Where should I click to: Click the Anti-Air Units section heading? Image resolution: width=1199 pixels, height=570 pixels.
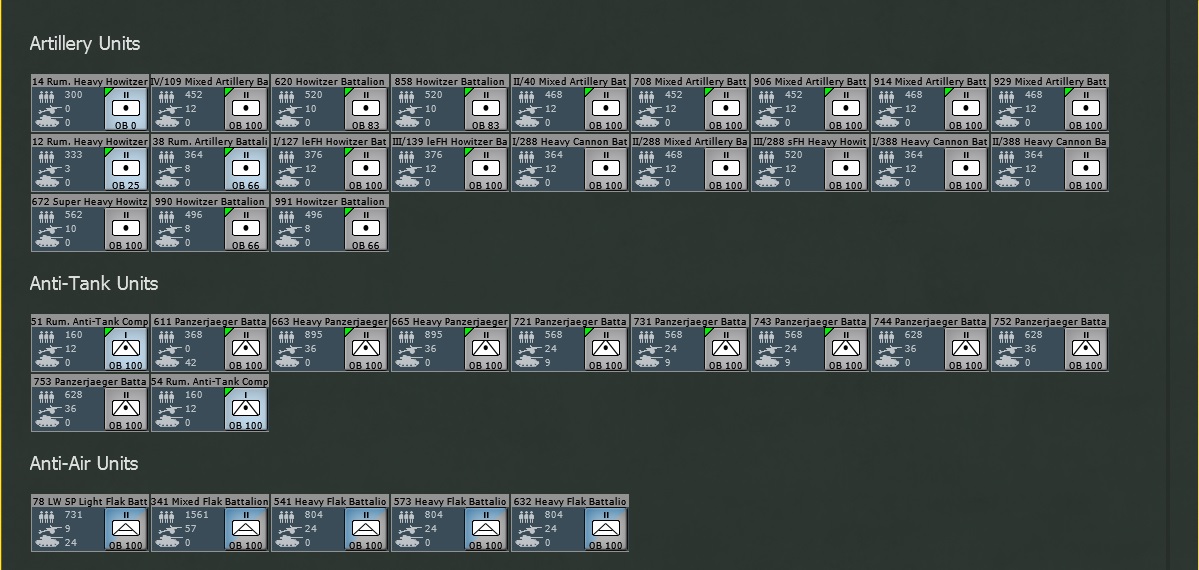tap(84, 463)
